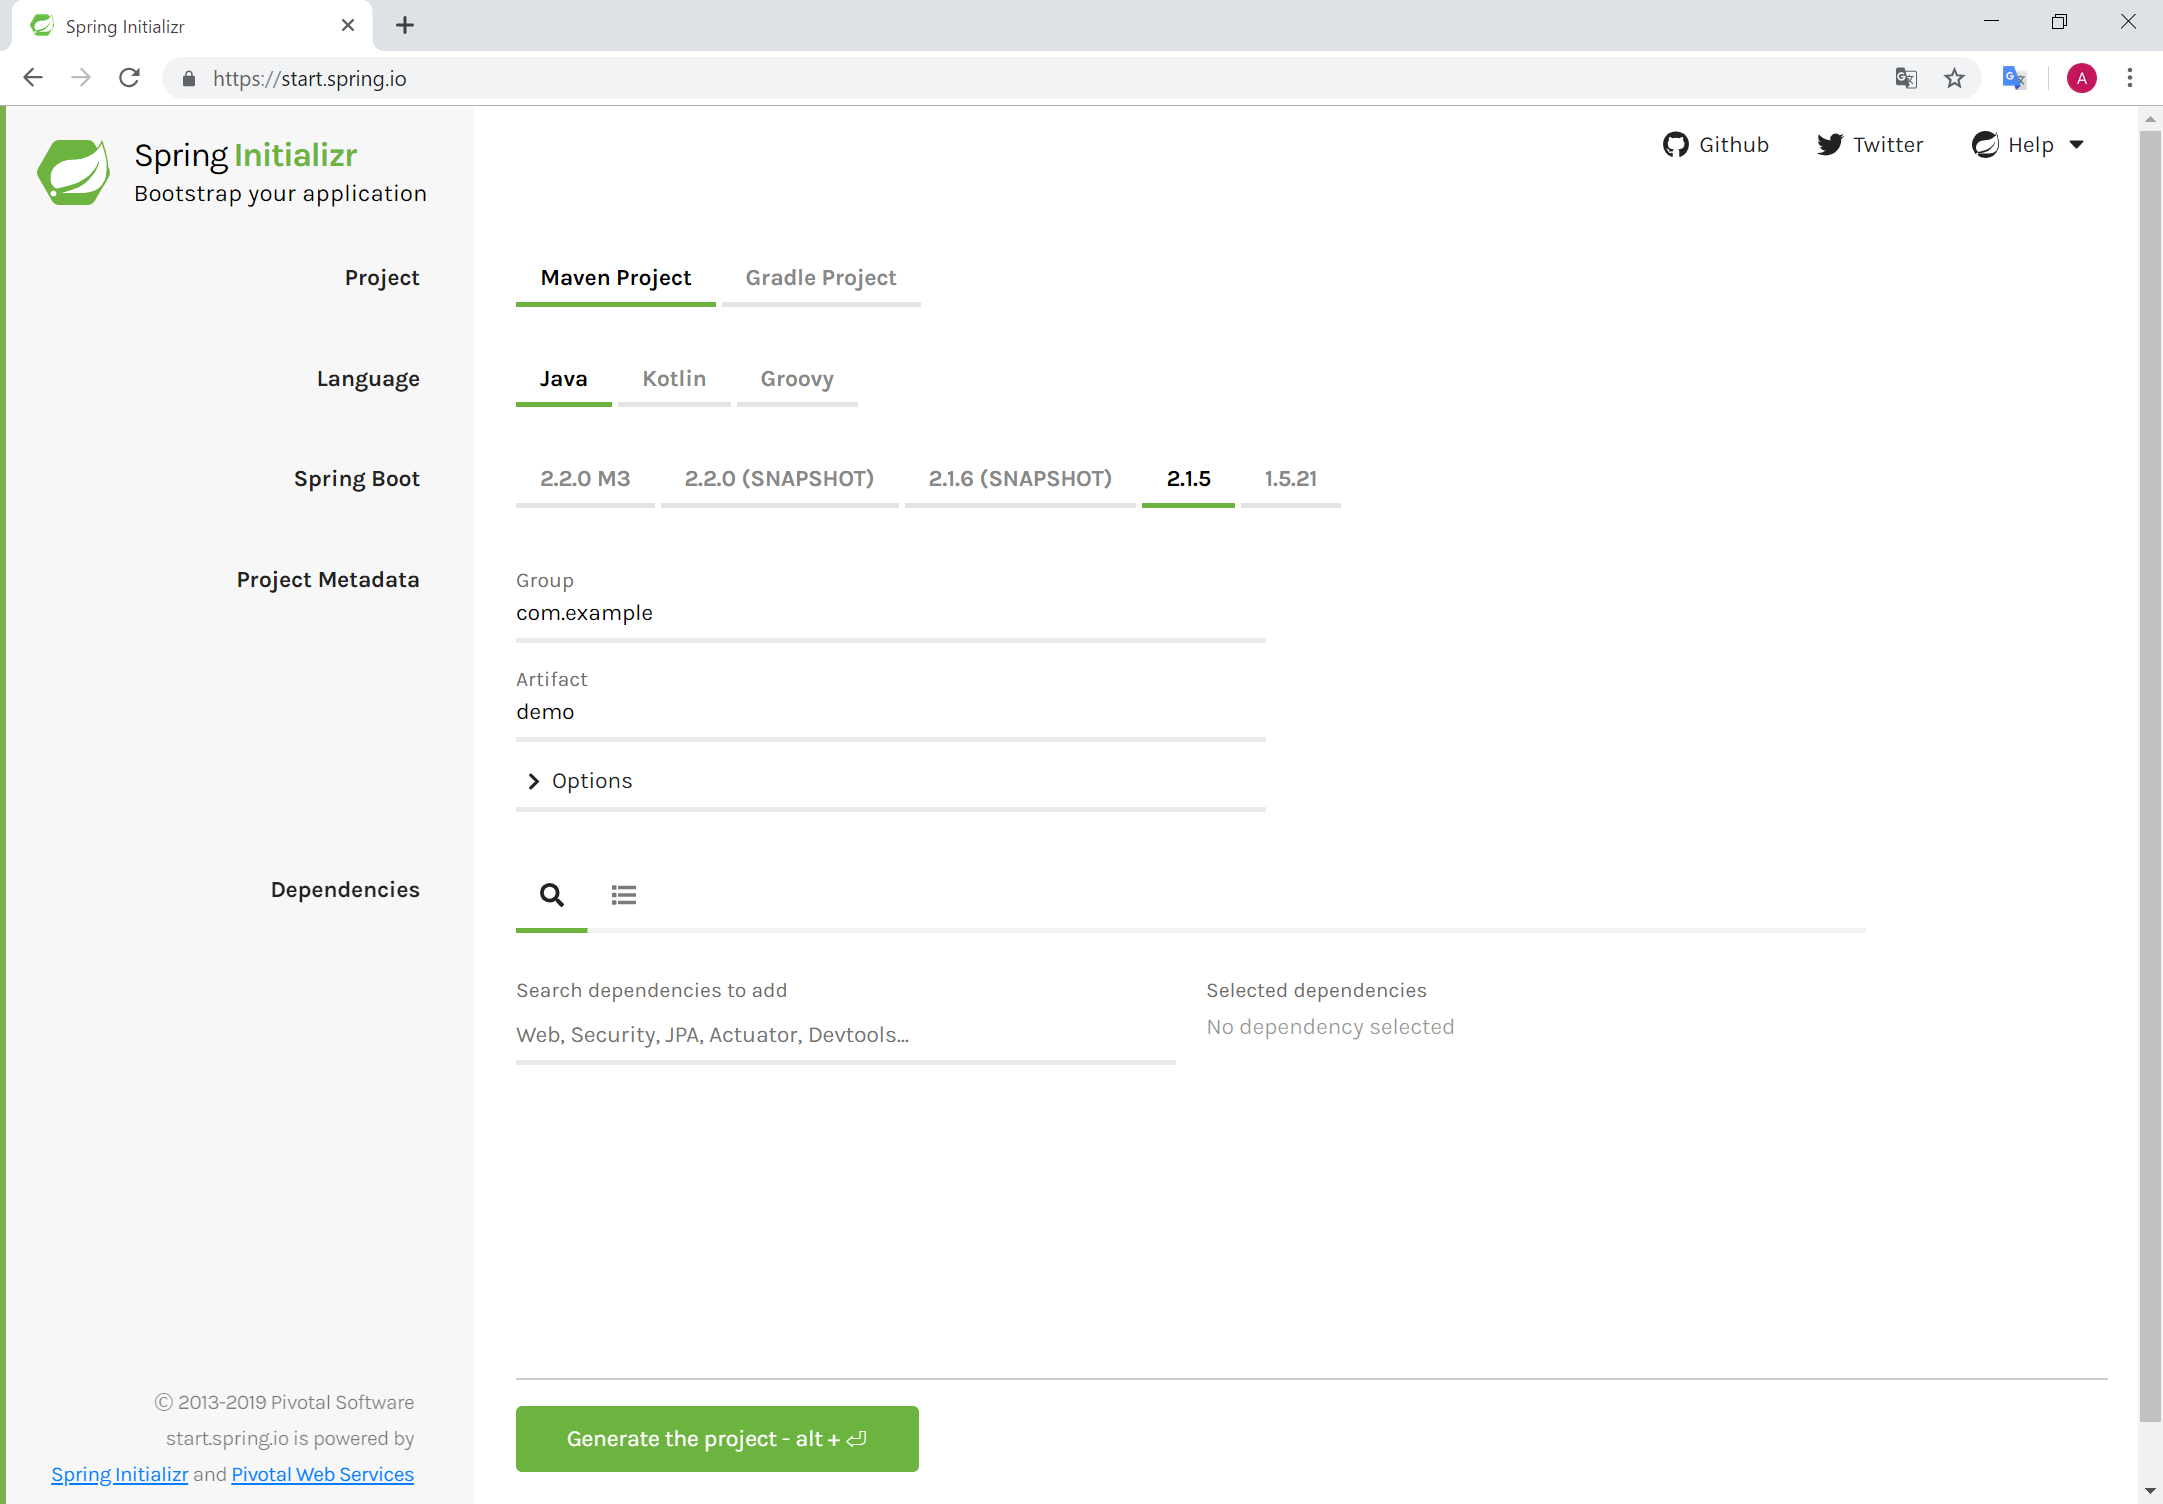Select Kotlin as the language
The width and height of the screenshot is (2163, 1504).
coord(674,379)
